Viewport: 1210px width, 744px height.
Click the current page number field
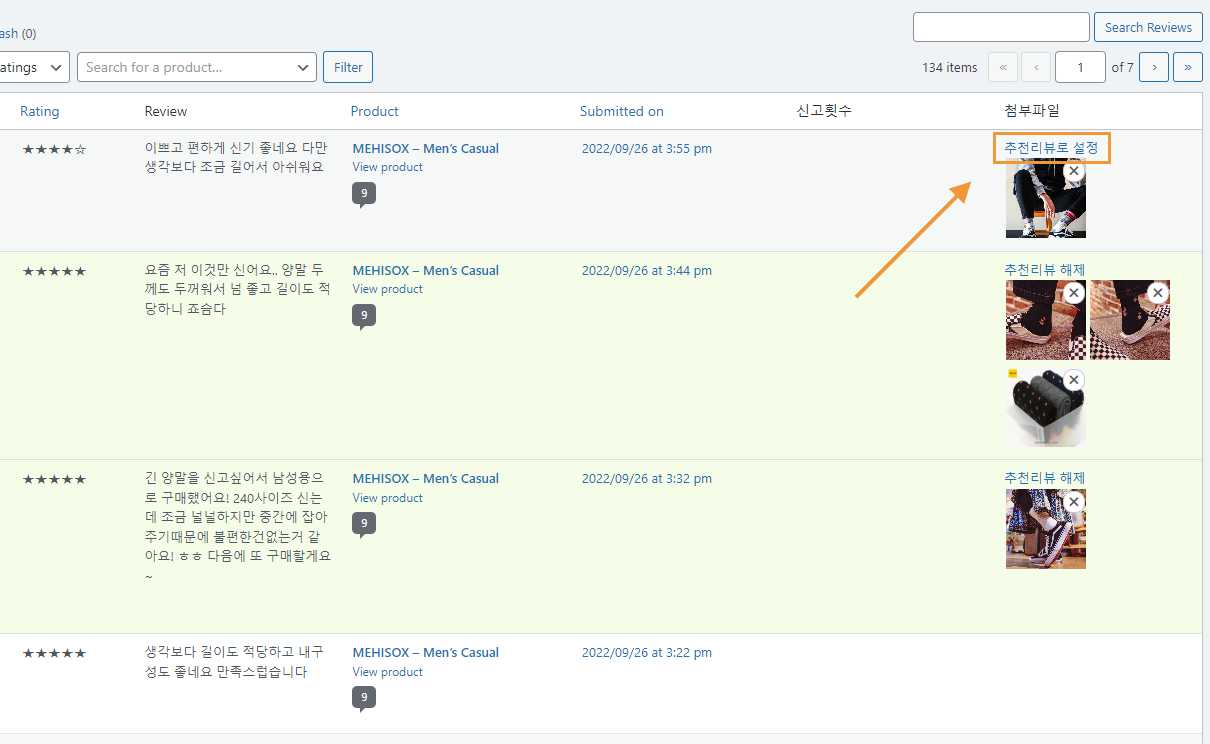pyautogui.click(x=1080, y=67)
